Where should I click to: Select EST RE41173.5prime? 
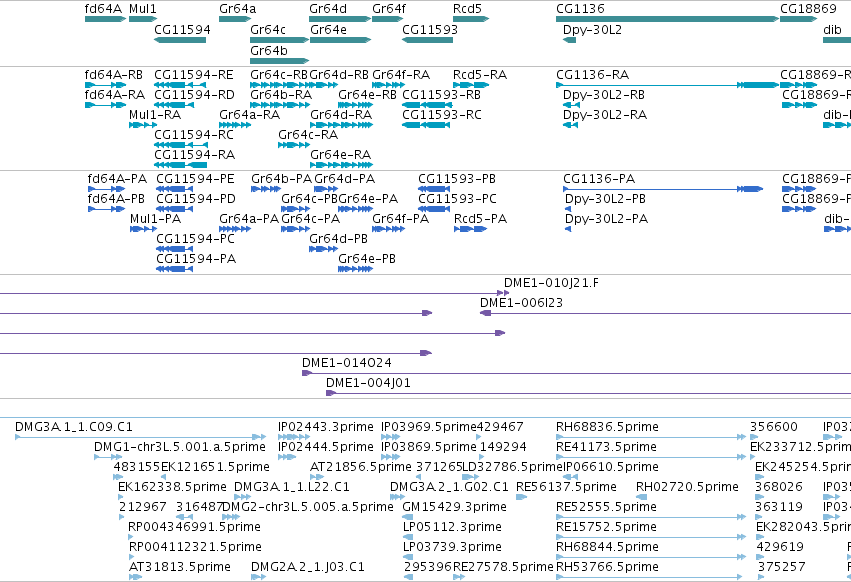651,457
